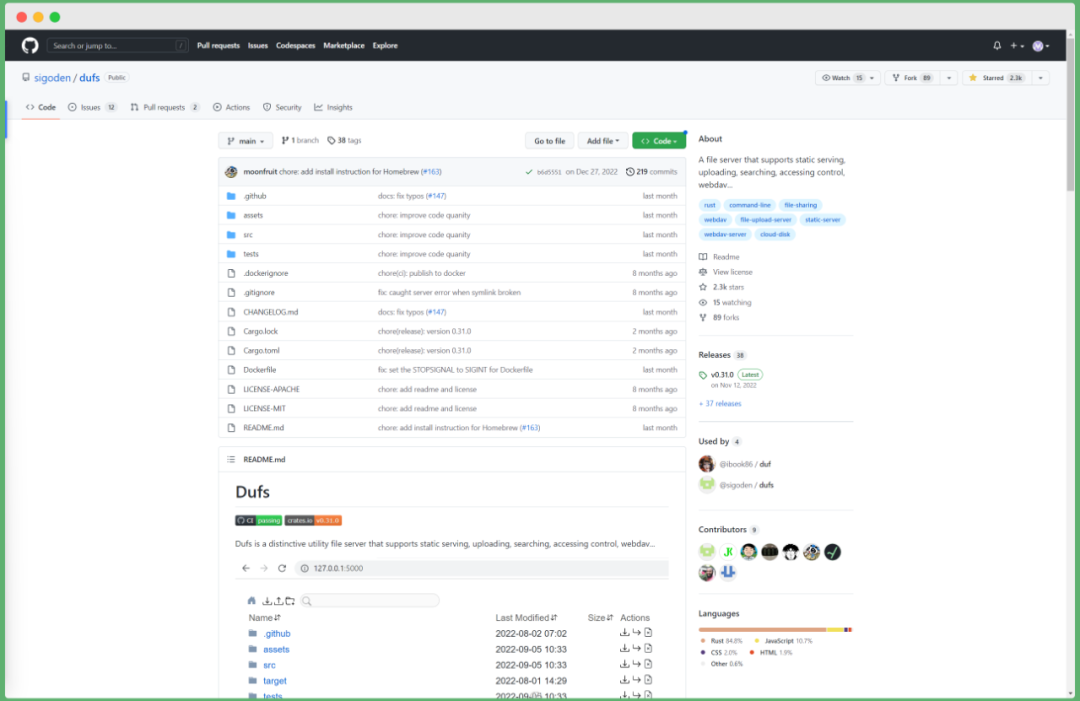1080x701 pixels.
Task: Click the file icon beside Cargo.lock
Action: (231, 331)
